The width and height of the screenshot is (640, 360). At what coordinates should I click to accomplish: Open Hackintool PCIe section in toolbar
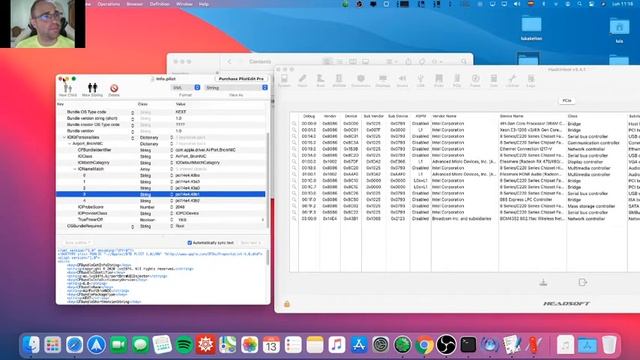coord(457,80)
